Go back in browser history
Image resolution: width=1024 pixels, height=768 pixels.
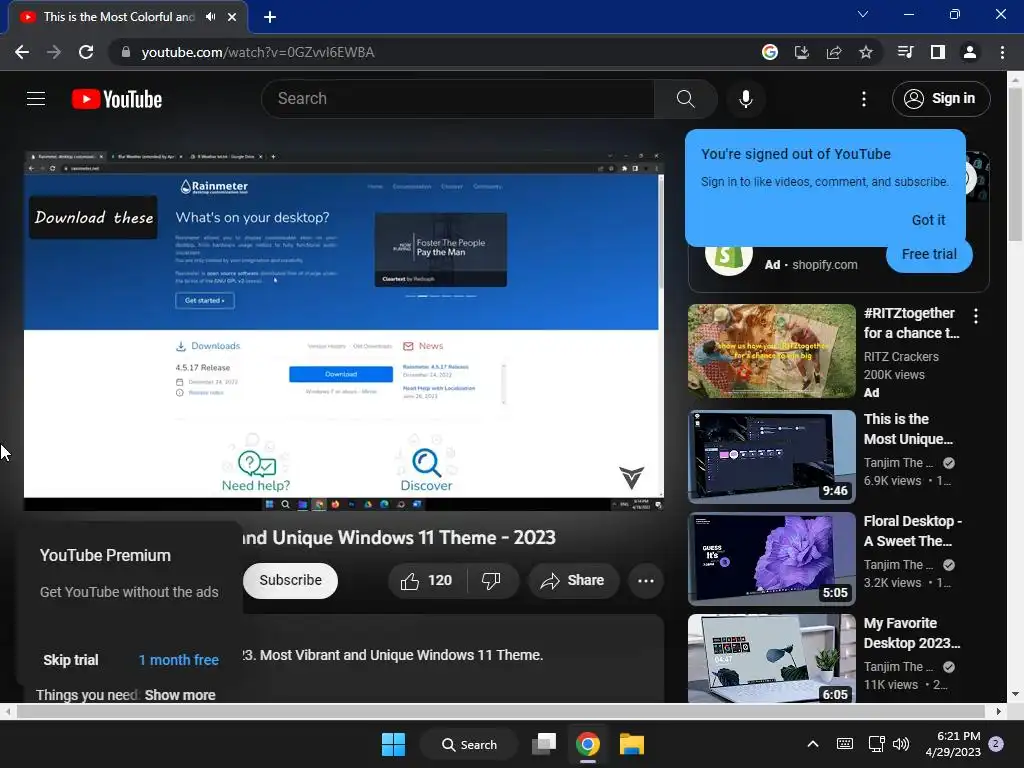(x=22, y=52)
